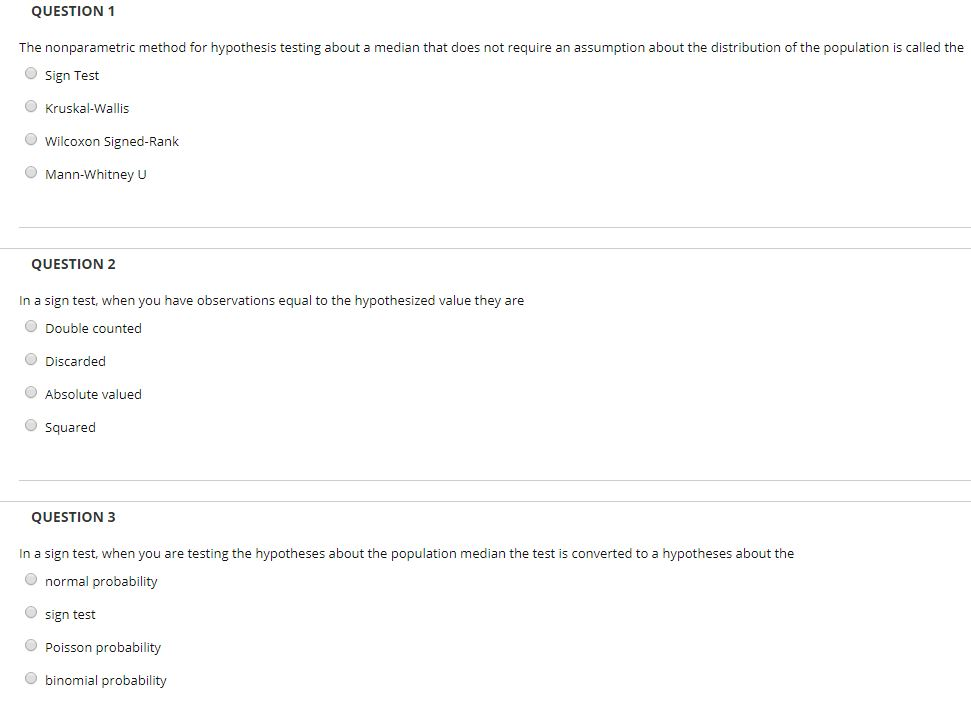Image resolution: width=971 pixels, height=720 pixels.
Task: Click the binomial probability label text
Action: 105,679
